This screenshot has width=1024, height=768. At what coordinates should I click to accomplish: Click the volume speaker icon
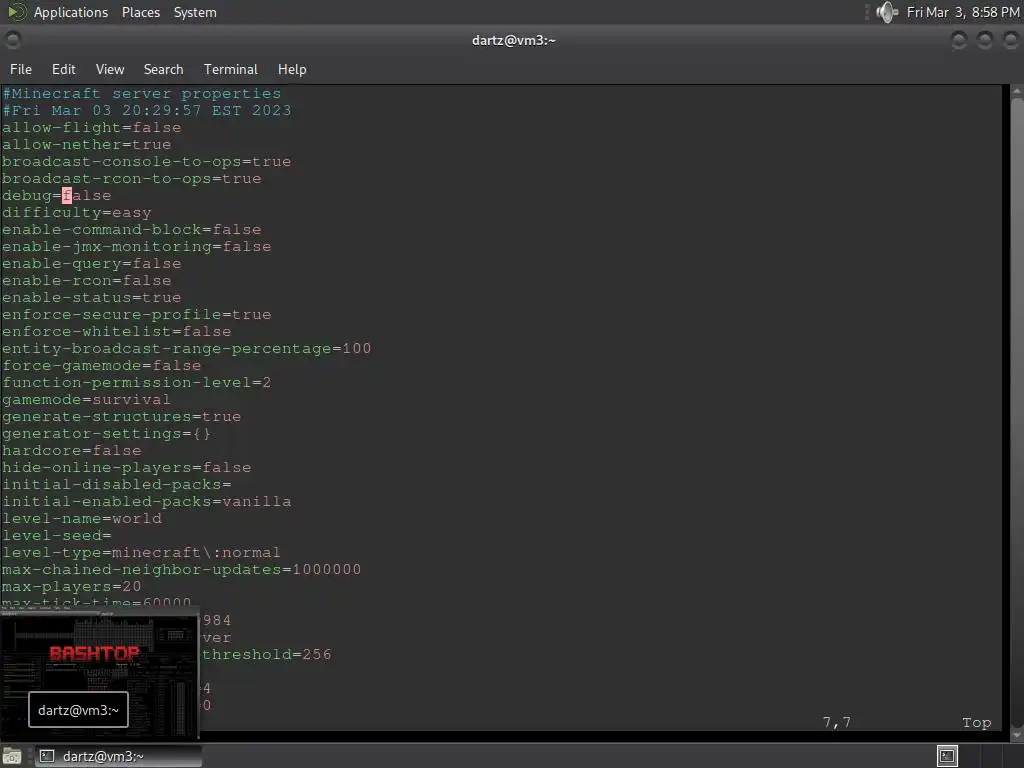click(886, 12)
